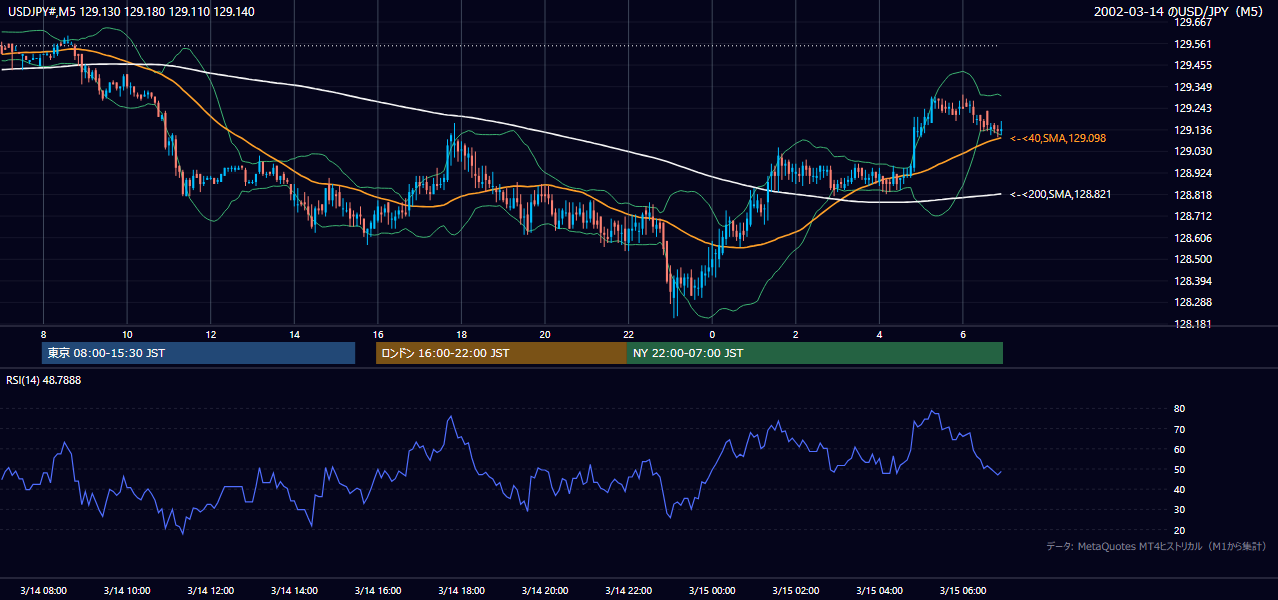
Task: Click the 128.288 price axis label
Action: [1193, 302]
